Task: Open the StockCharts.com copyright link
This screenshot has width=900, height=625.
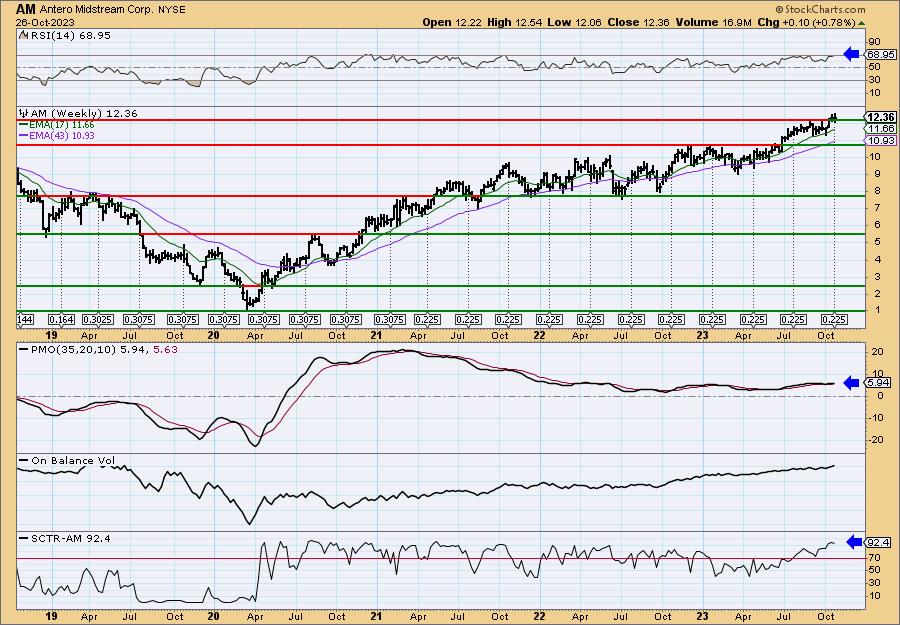Action: pyautogui.click(x=820, y=9)
